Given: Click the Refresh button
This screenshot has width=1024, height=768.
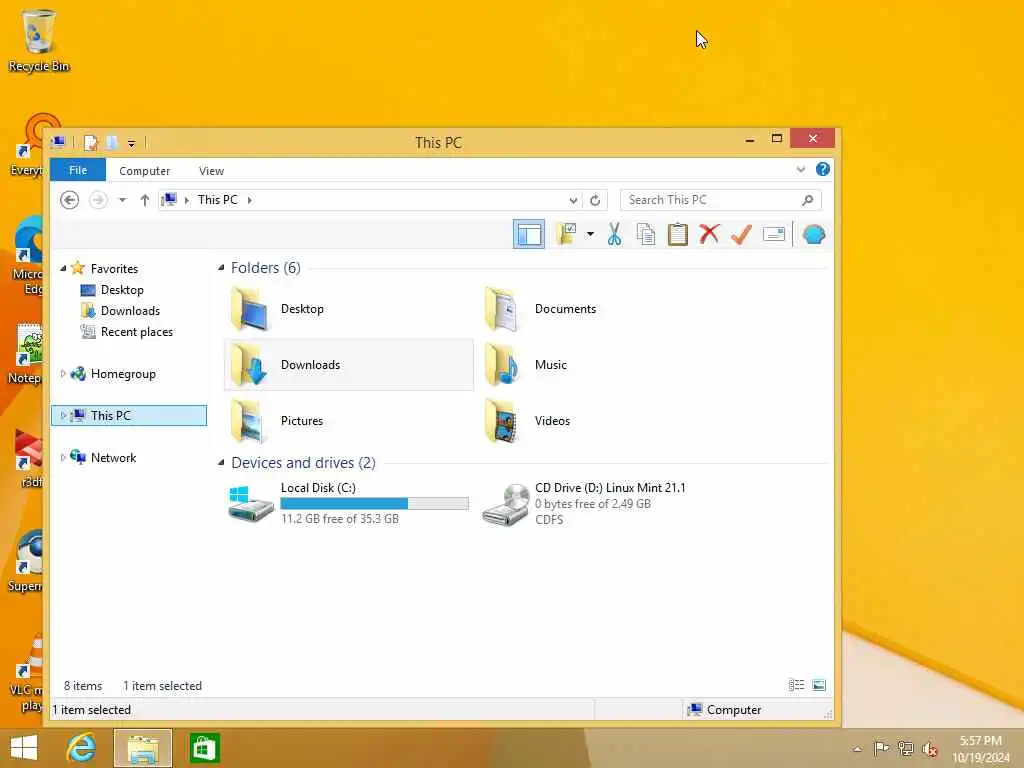Looking at the screenshot, I should [594, 200].
